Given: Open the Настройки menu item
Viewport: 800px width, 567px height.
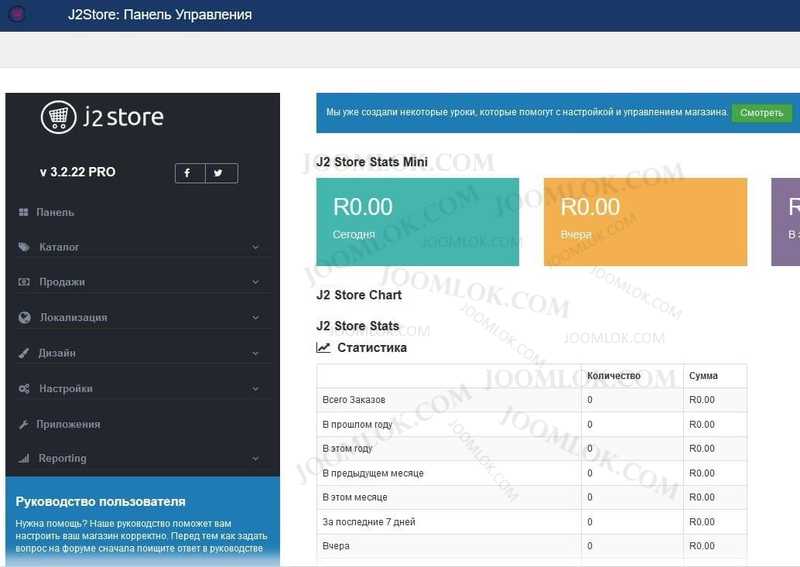Looking at the screenshot, I should pos(66,388).
